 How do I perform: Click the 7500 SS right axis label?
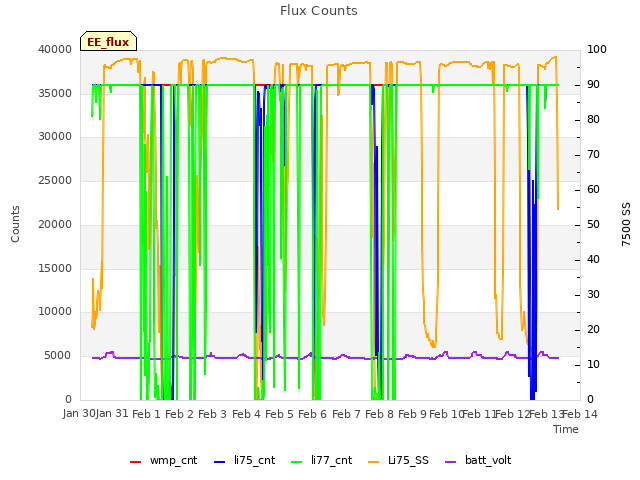626,224
